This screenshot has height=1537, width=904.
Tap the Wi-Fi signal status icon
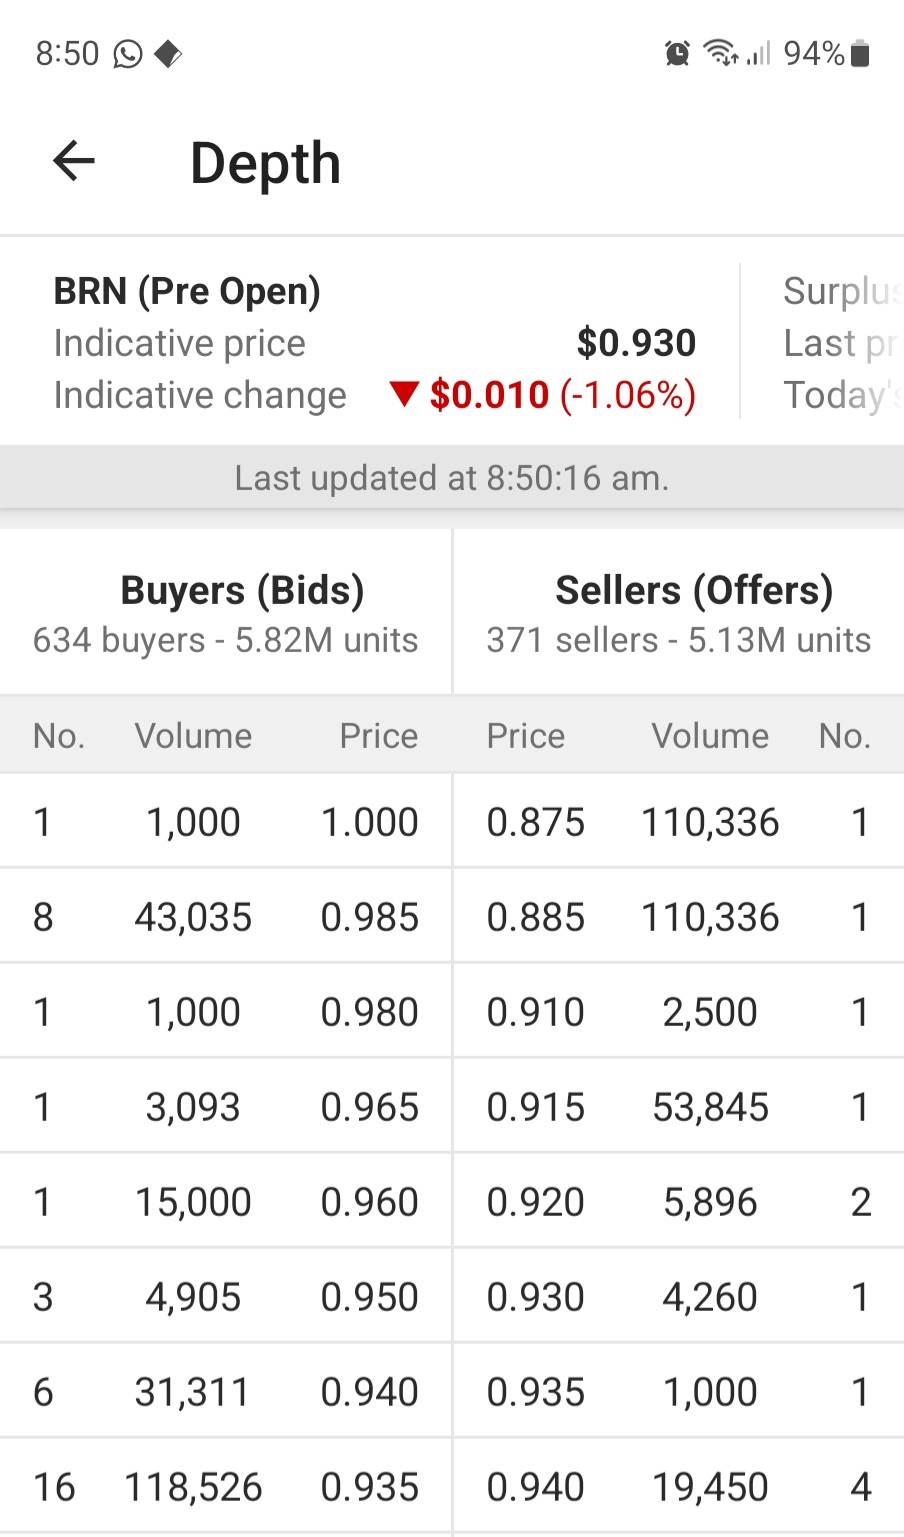(720, 53)
